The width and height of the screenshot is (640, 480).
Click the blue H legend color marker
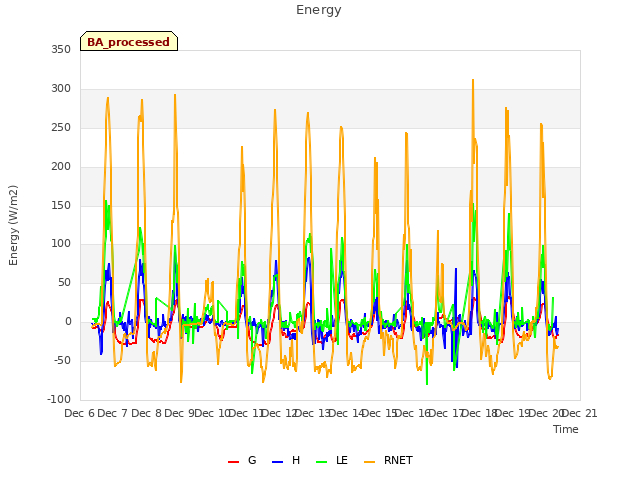click(277, 462)
